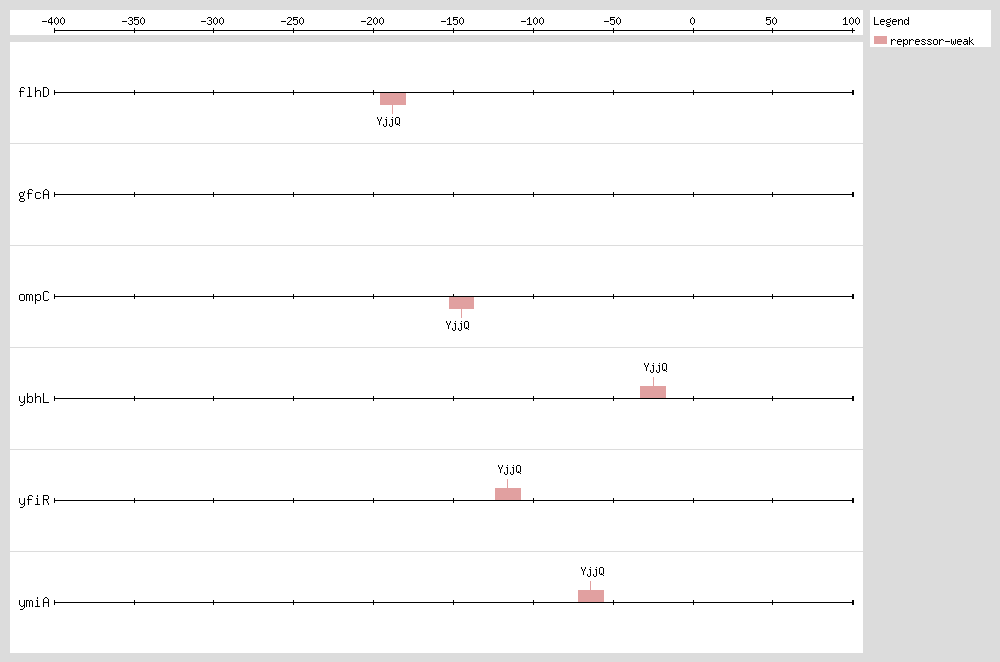Screen dimensions: 1000x662
Task: Click the YjjQ label above yfiR track
Action: pos(510,469)
